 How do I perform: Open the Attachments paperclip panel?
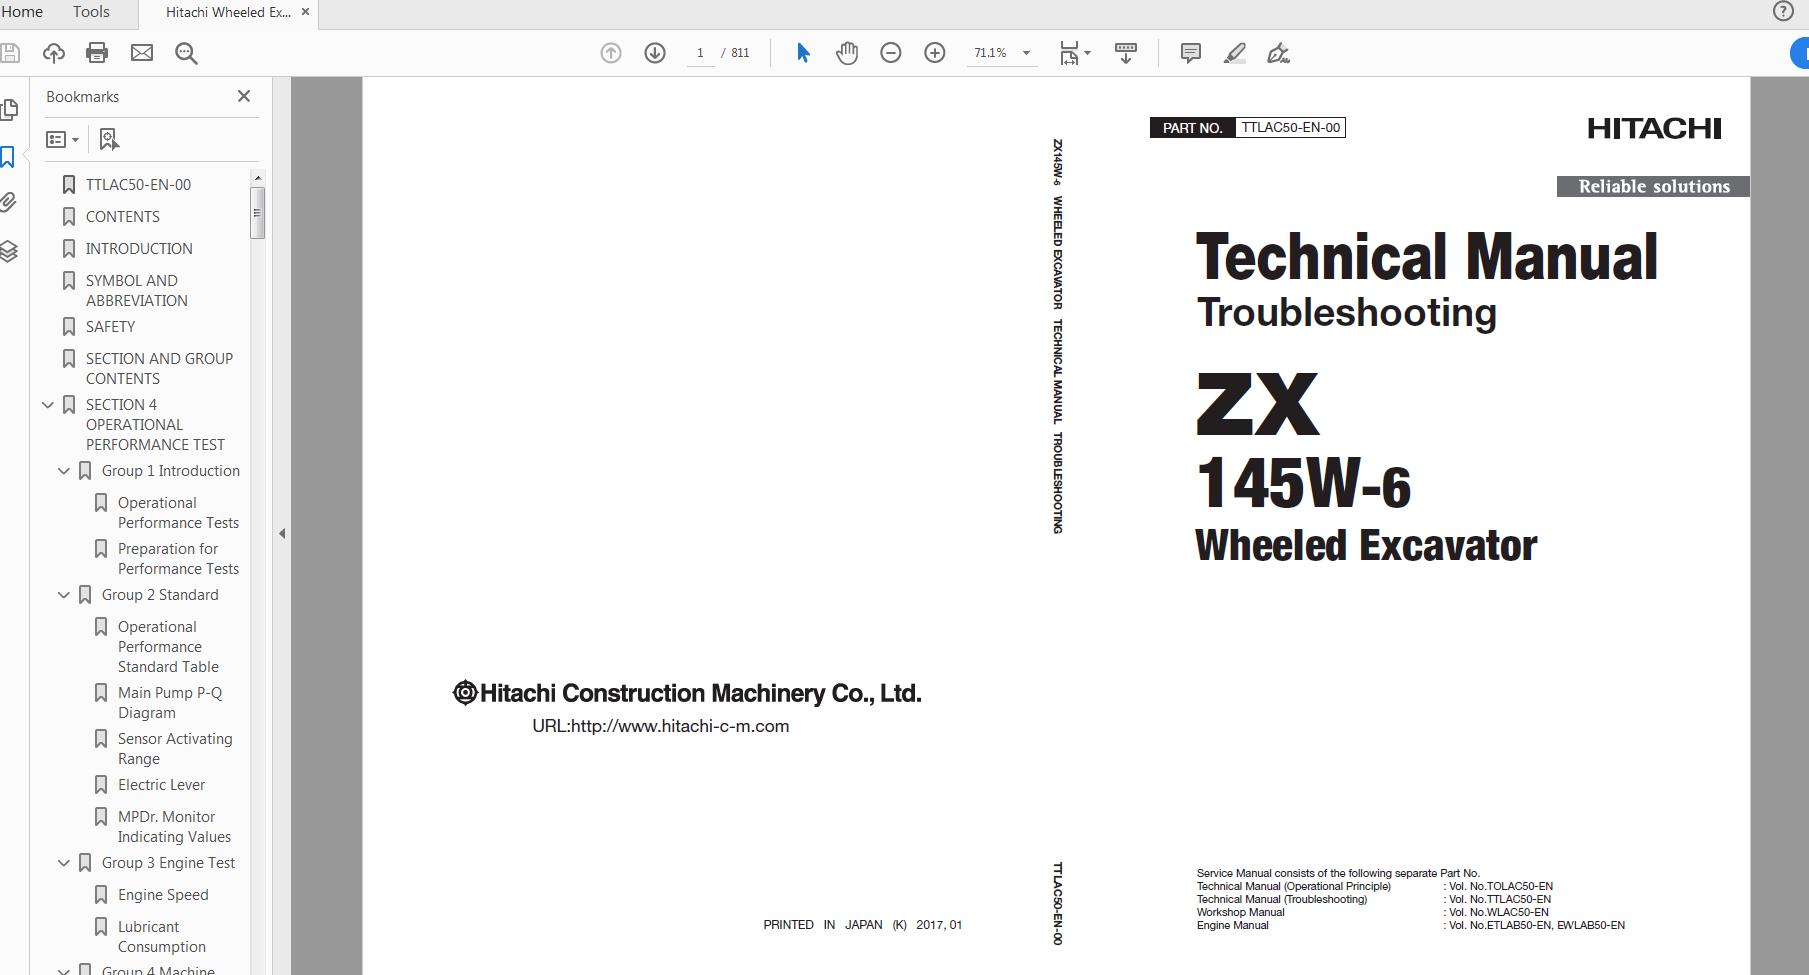pos(8,203)
